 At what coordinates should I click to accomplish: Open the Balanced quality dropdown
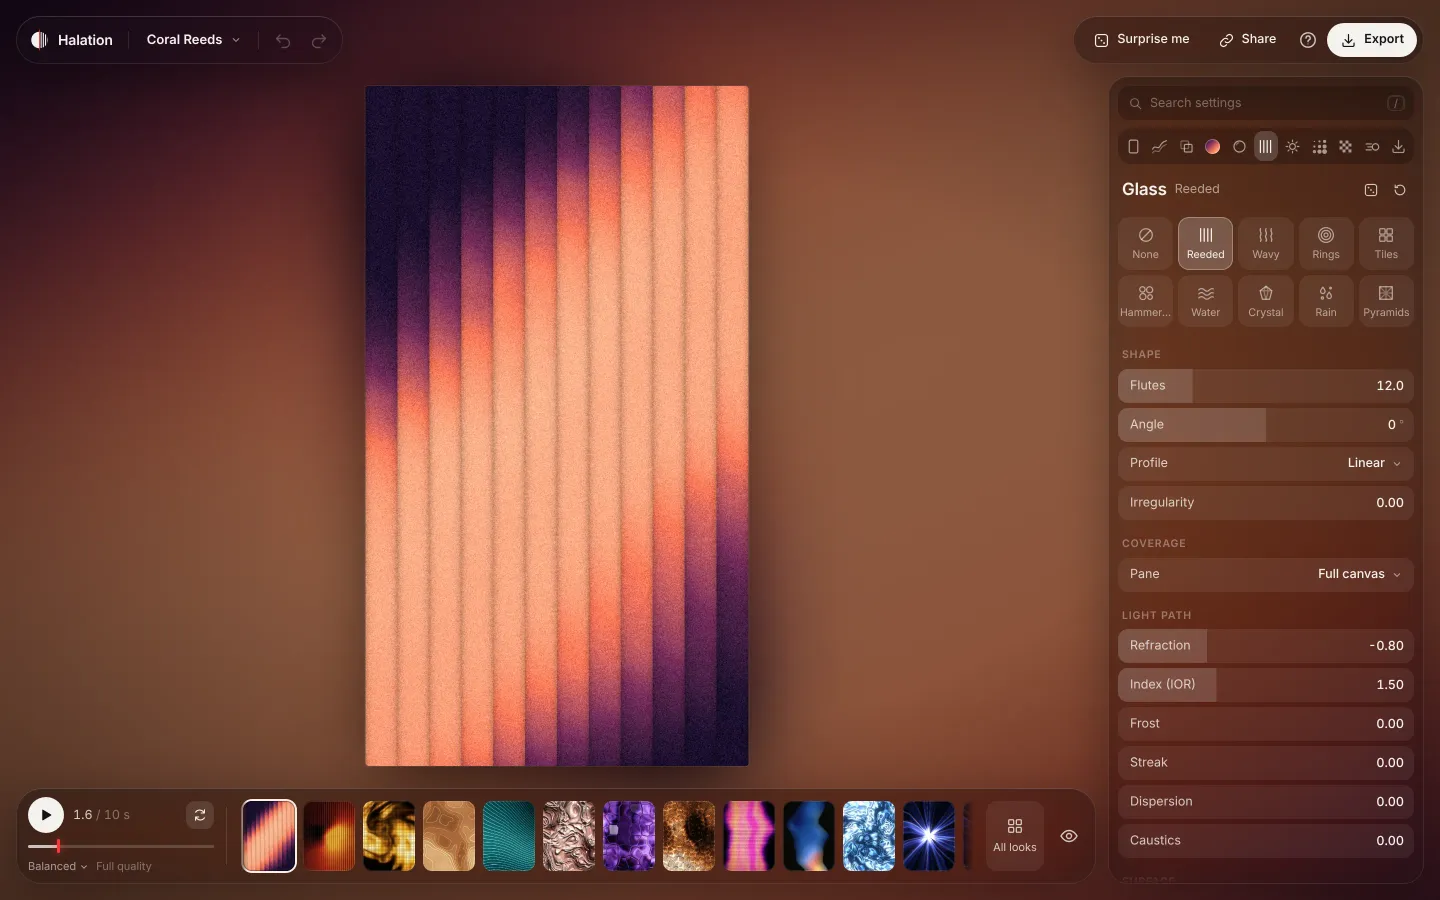[x=57, y=866]
